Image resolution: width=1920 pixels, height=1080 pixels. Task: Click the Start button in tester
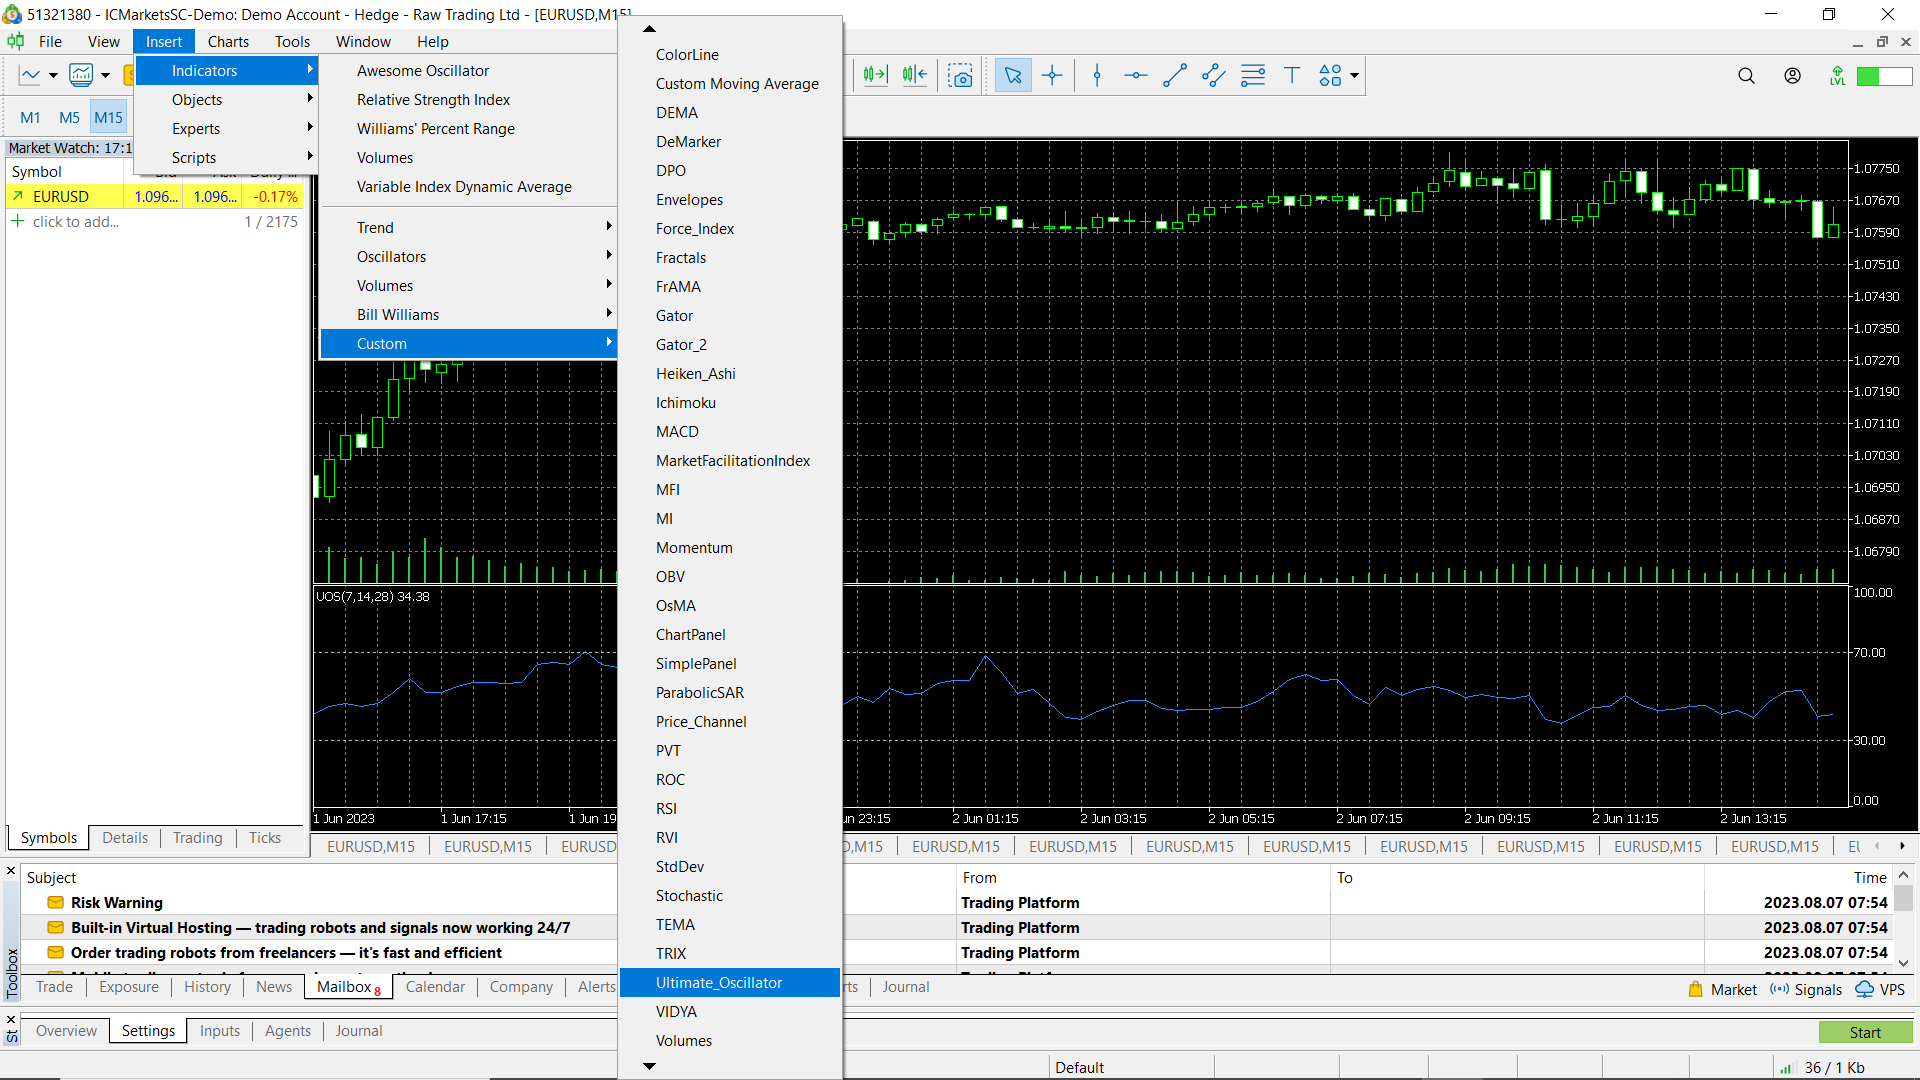(x=1865, y=1033)
